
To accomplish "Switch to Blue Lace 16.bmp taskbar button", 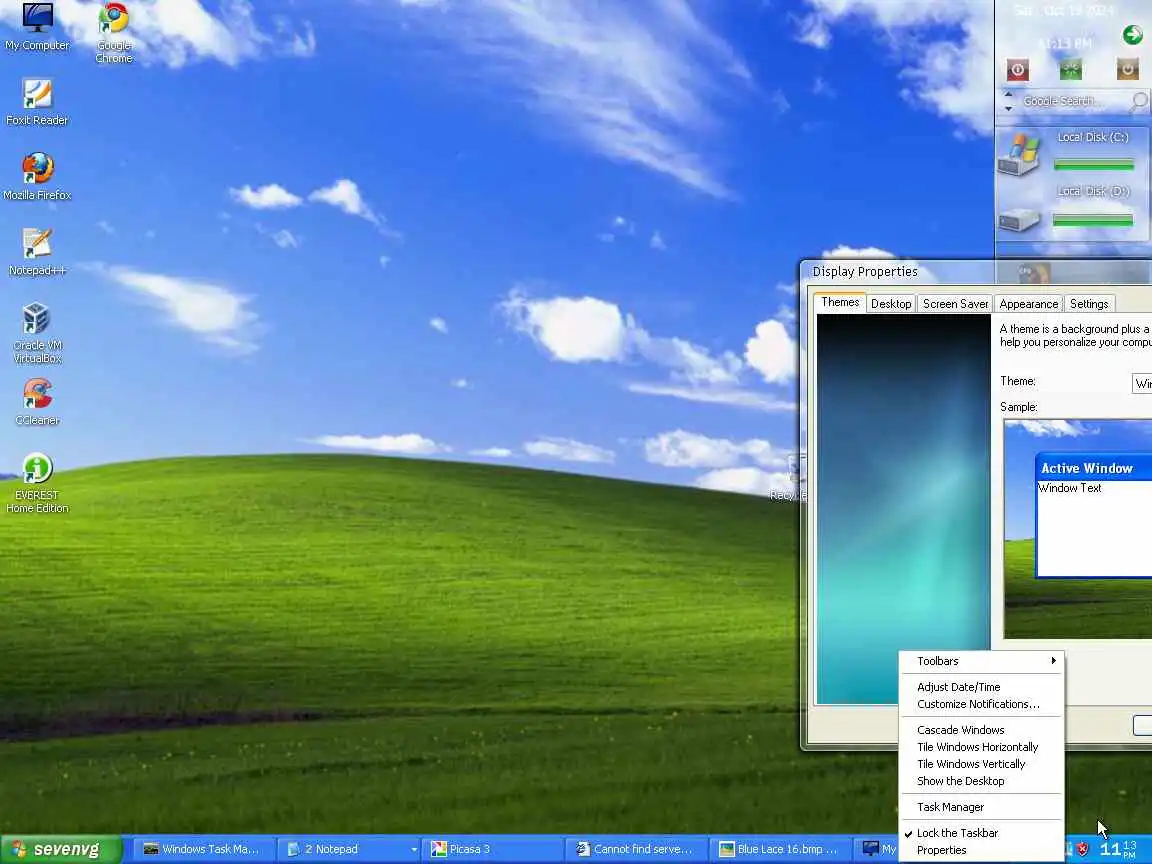I will [780, 849].
